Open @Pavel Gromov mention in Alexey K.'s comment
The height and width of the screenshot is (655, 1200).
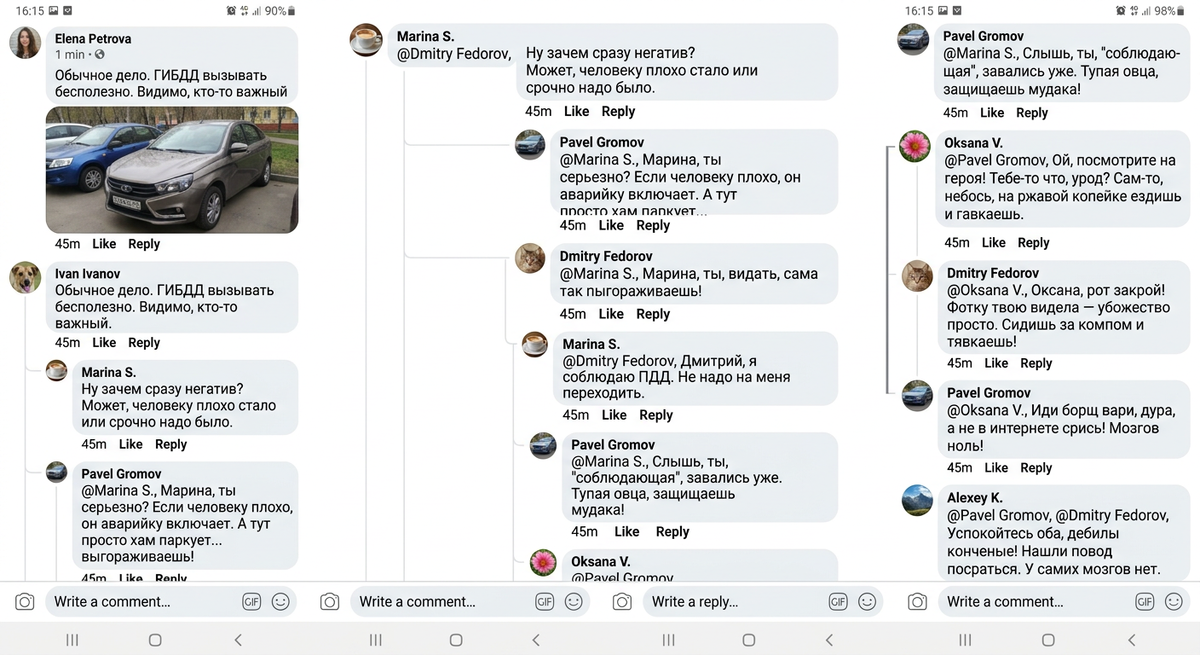(x=999, y=516)
